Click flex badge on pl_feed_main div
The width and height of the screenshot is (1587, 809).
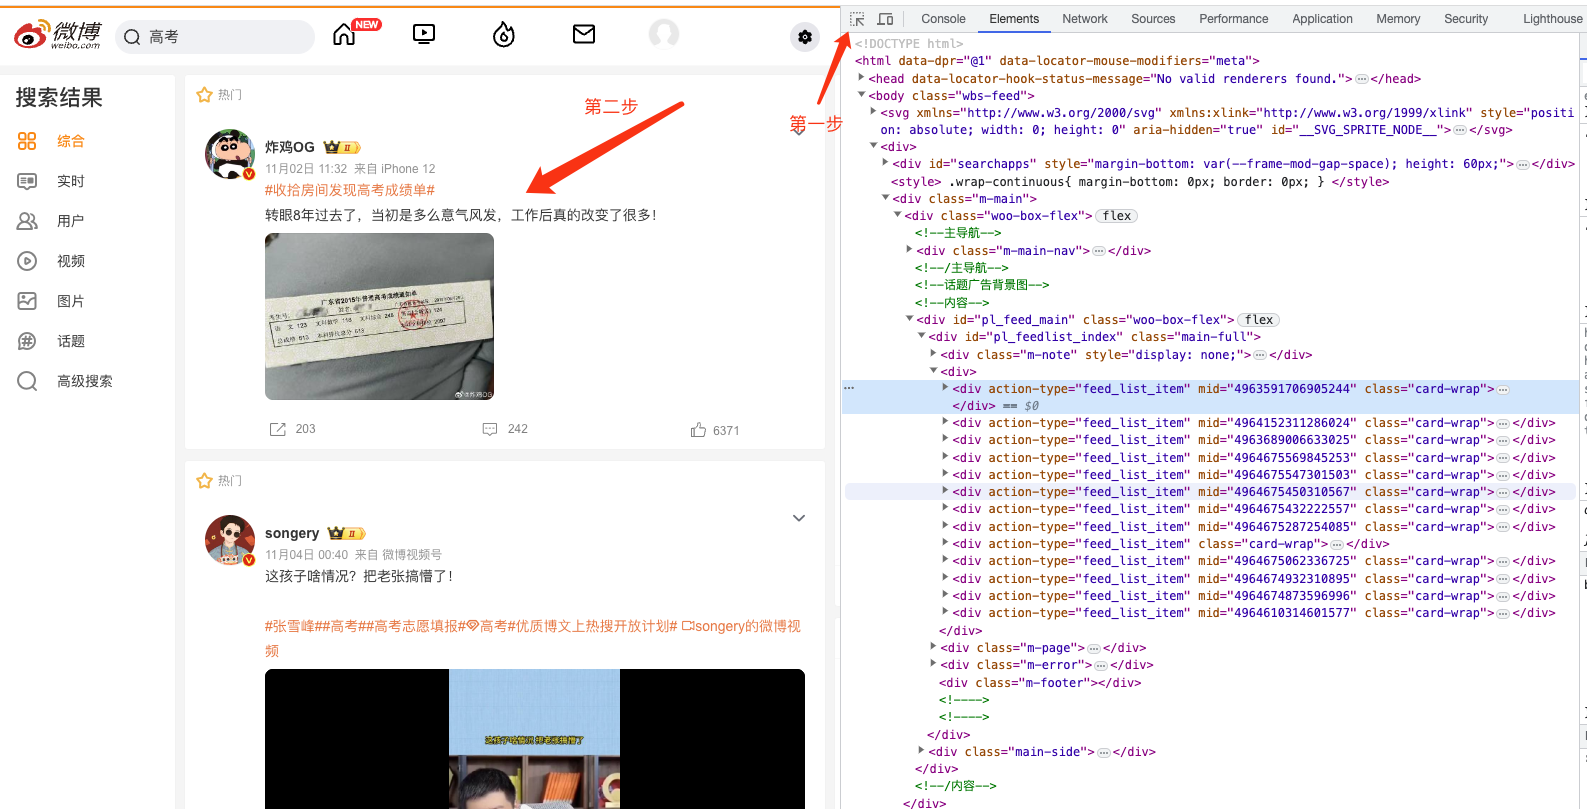[1259, 320]
